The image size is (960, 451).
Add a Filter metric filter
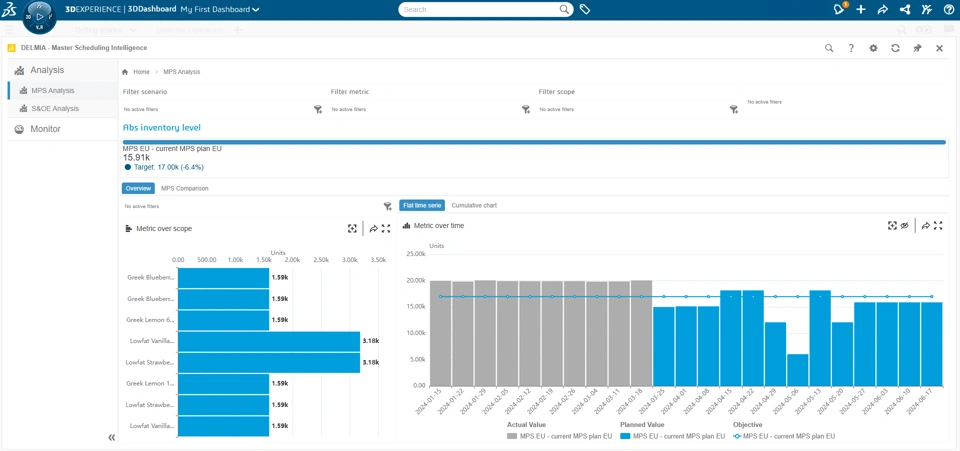[525, 109]
